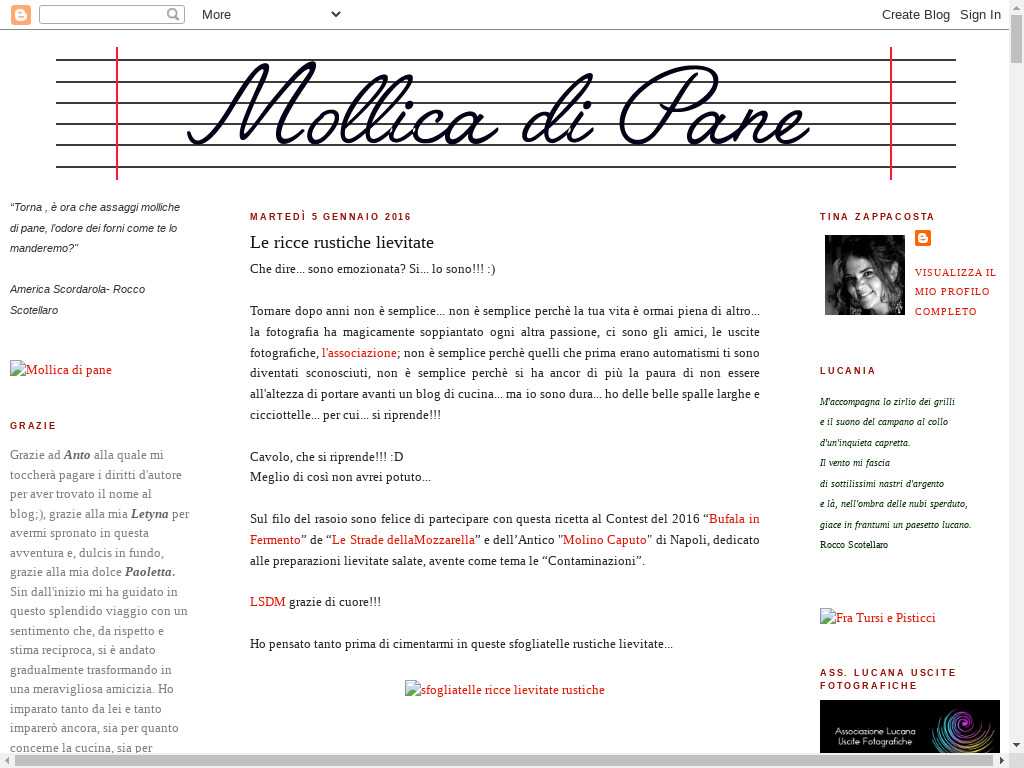
Task: Click the text America Scordarola- Rocco Scotellaro
Action: point(77,300)
